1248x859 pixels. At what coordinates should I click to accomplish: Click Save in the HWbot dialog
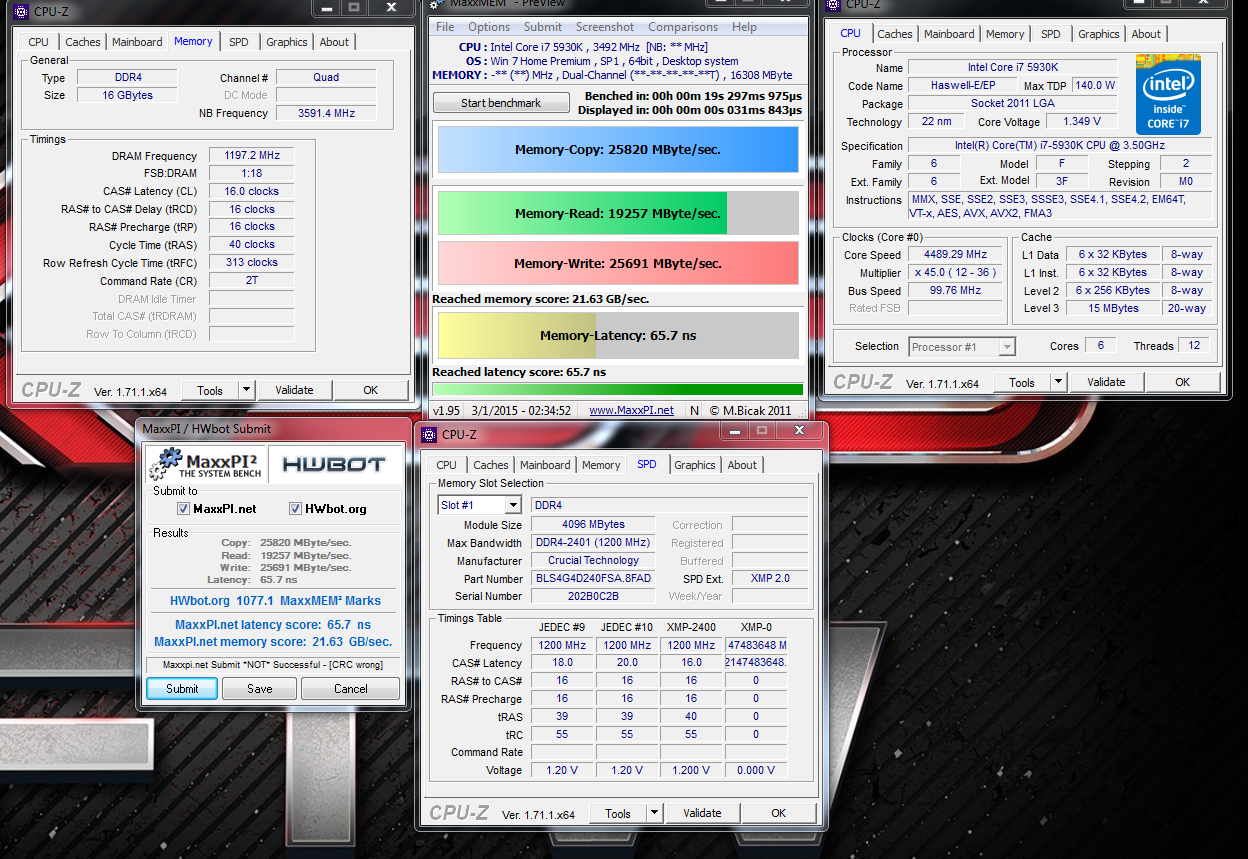coord(260,689)
